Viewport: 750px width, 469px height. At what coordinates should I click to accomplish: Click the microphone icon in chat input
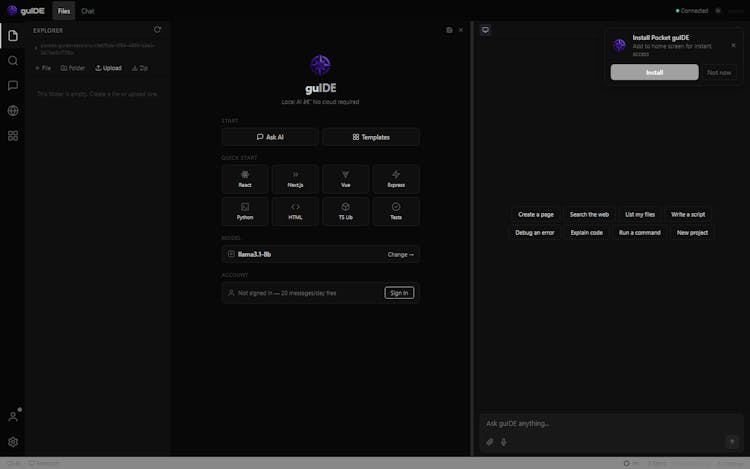(x=504, y=442)
